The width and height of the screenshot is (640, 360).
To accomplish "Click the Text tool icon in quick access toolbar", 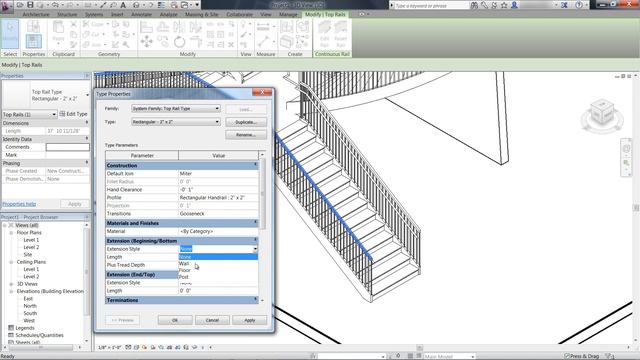I will pos(123,5).
